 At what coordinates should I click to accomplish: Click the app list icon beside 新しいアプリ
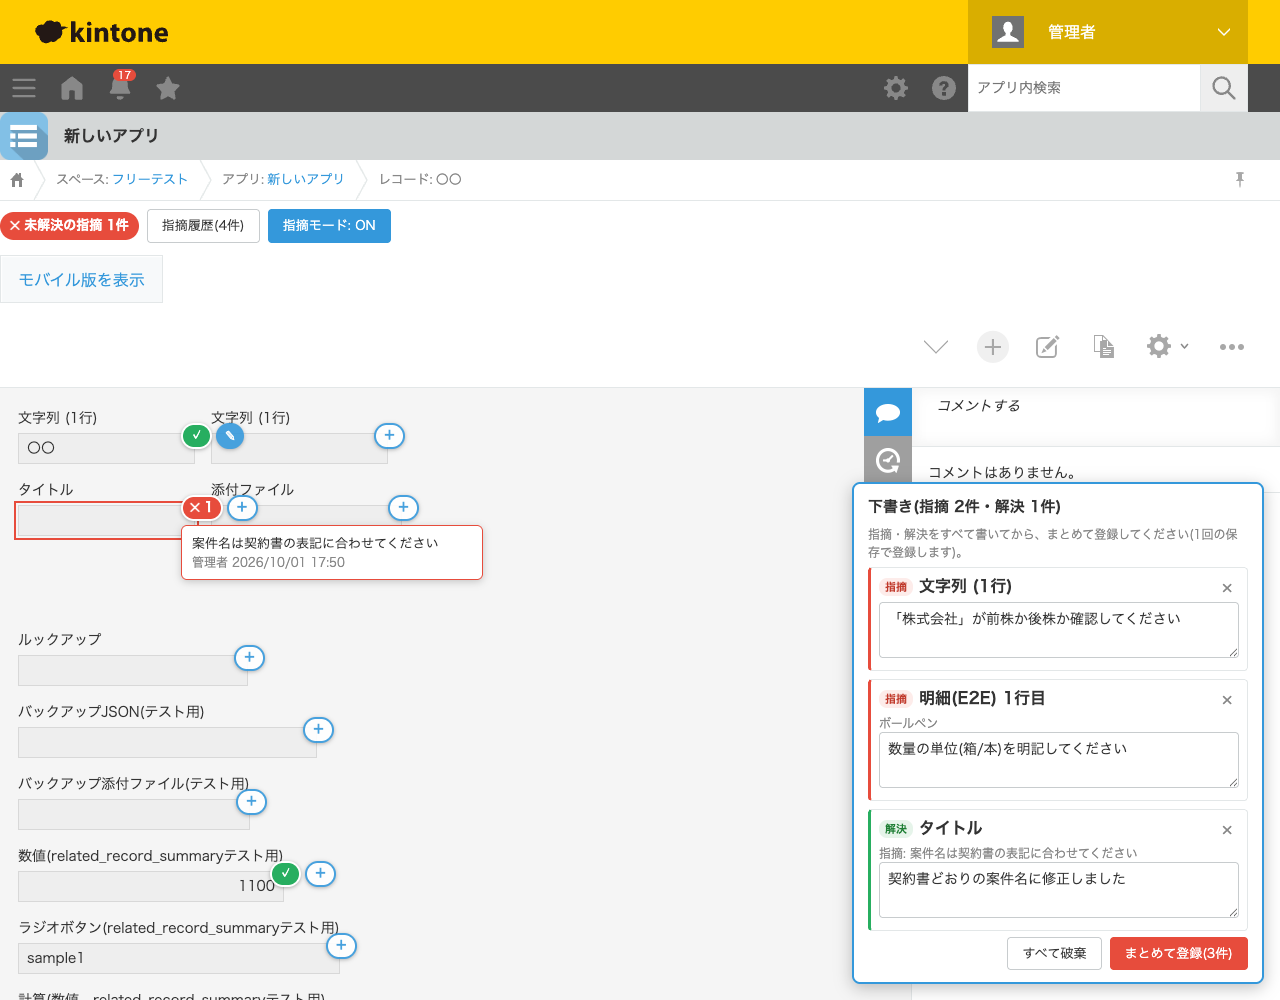tap(24, 136)
